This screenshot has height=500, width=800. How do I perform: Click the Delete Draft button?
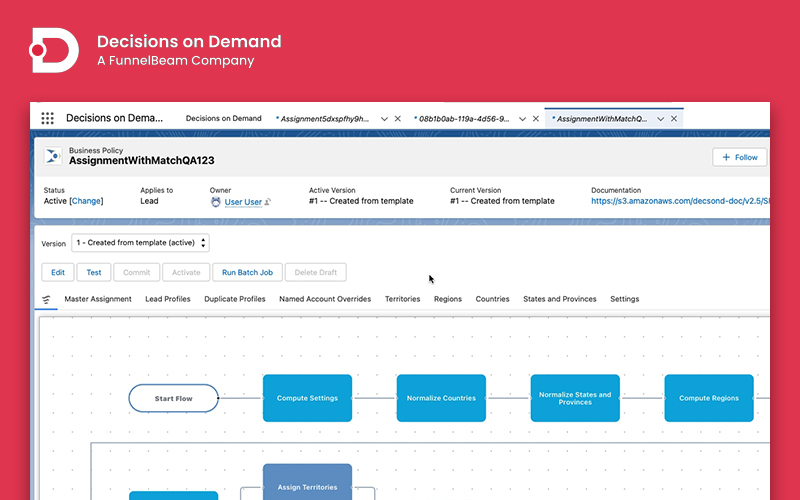(316, 272)
